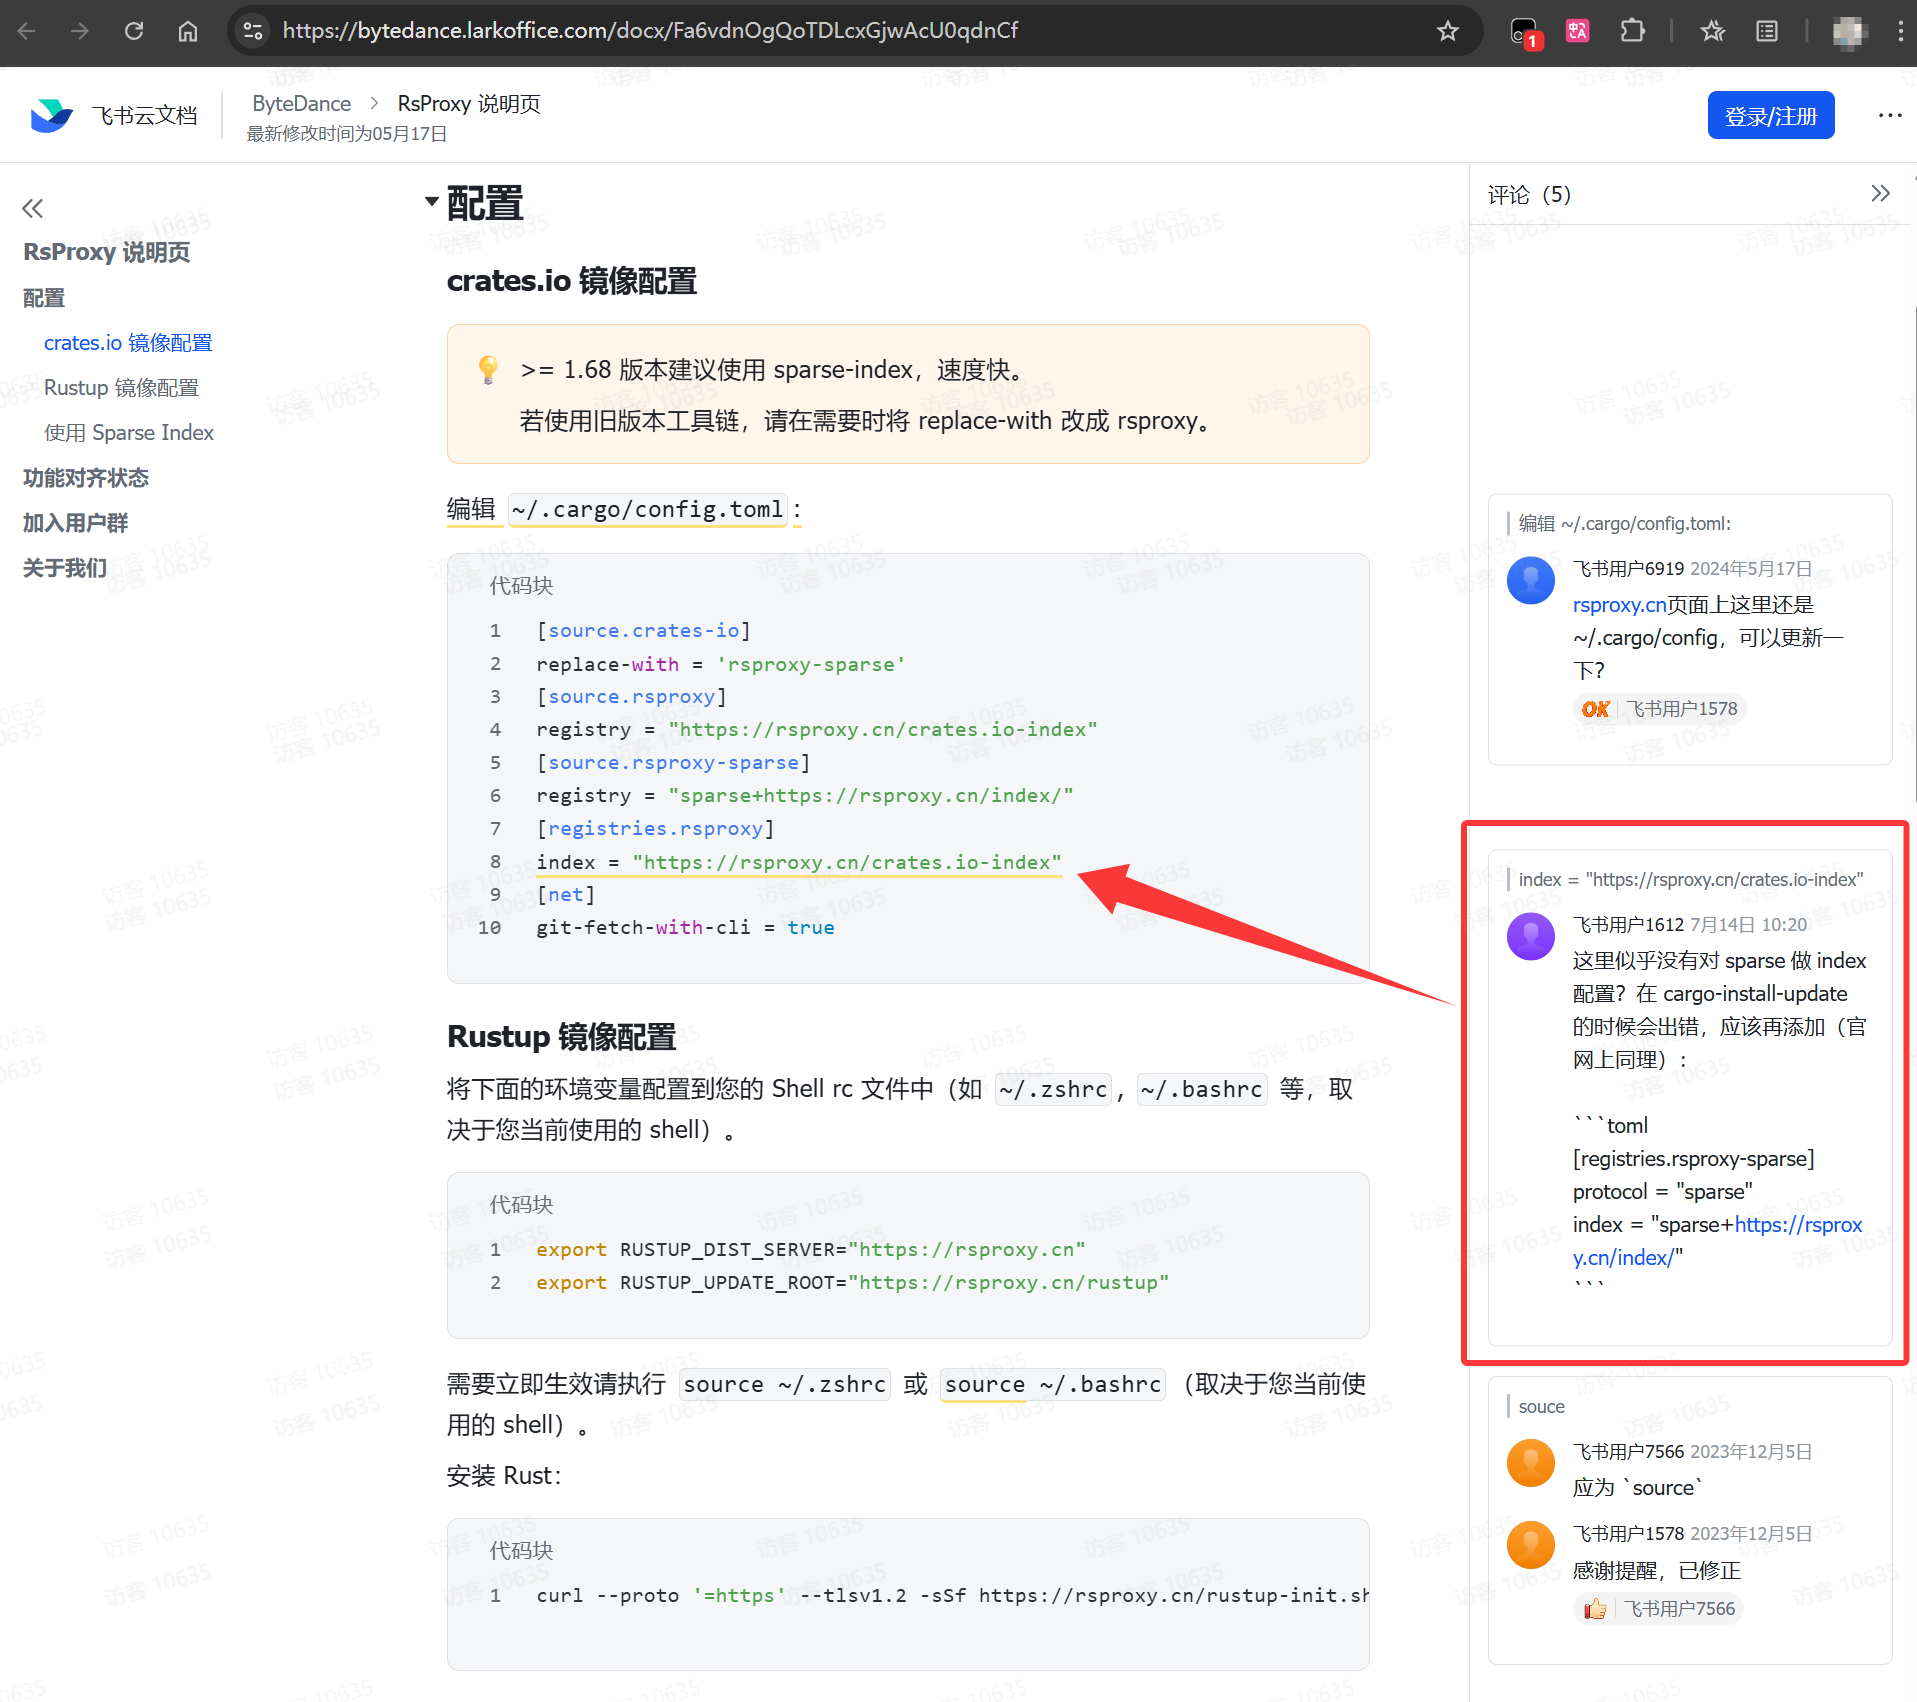Click the 感谢提醒，已修正 reply
Viewport: 1917px width, 1702px height.
(1657, 1571)
